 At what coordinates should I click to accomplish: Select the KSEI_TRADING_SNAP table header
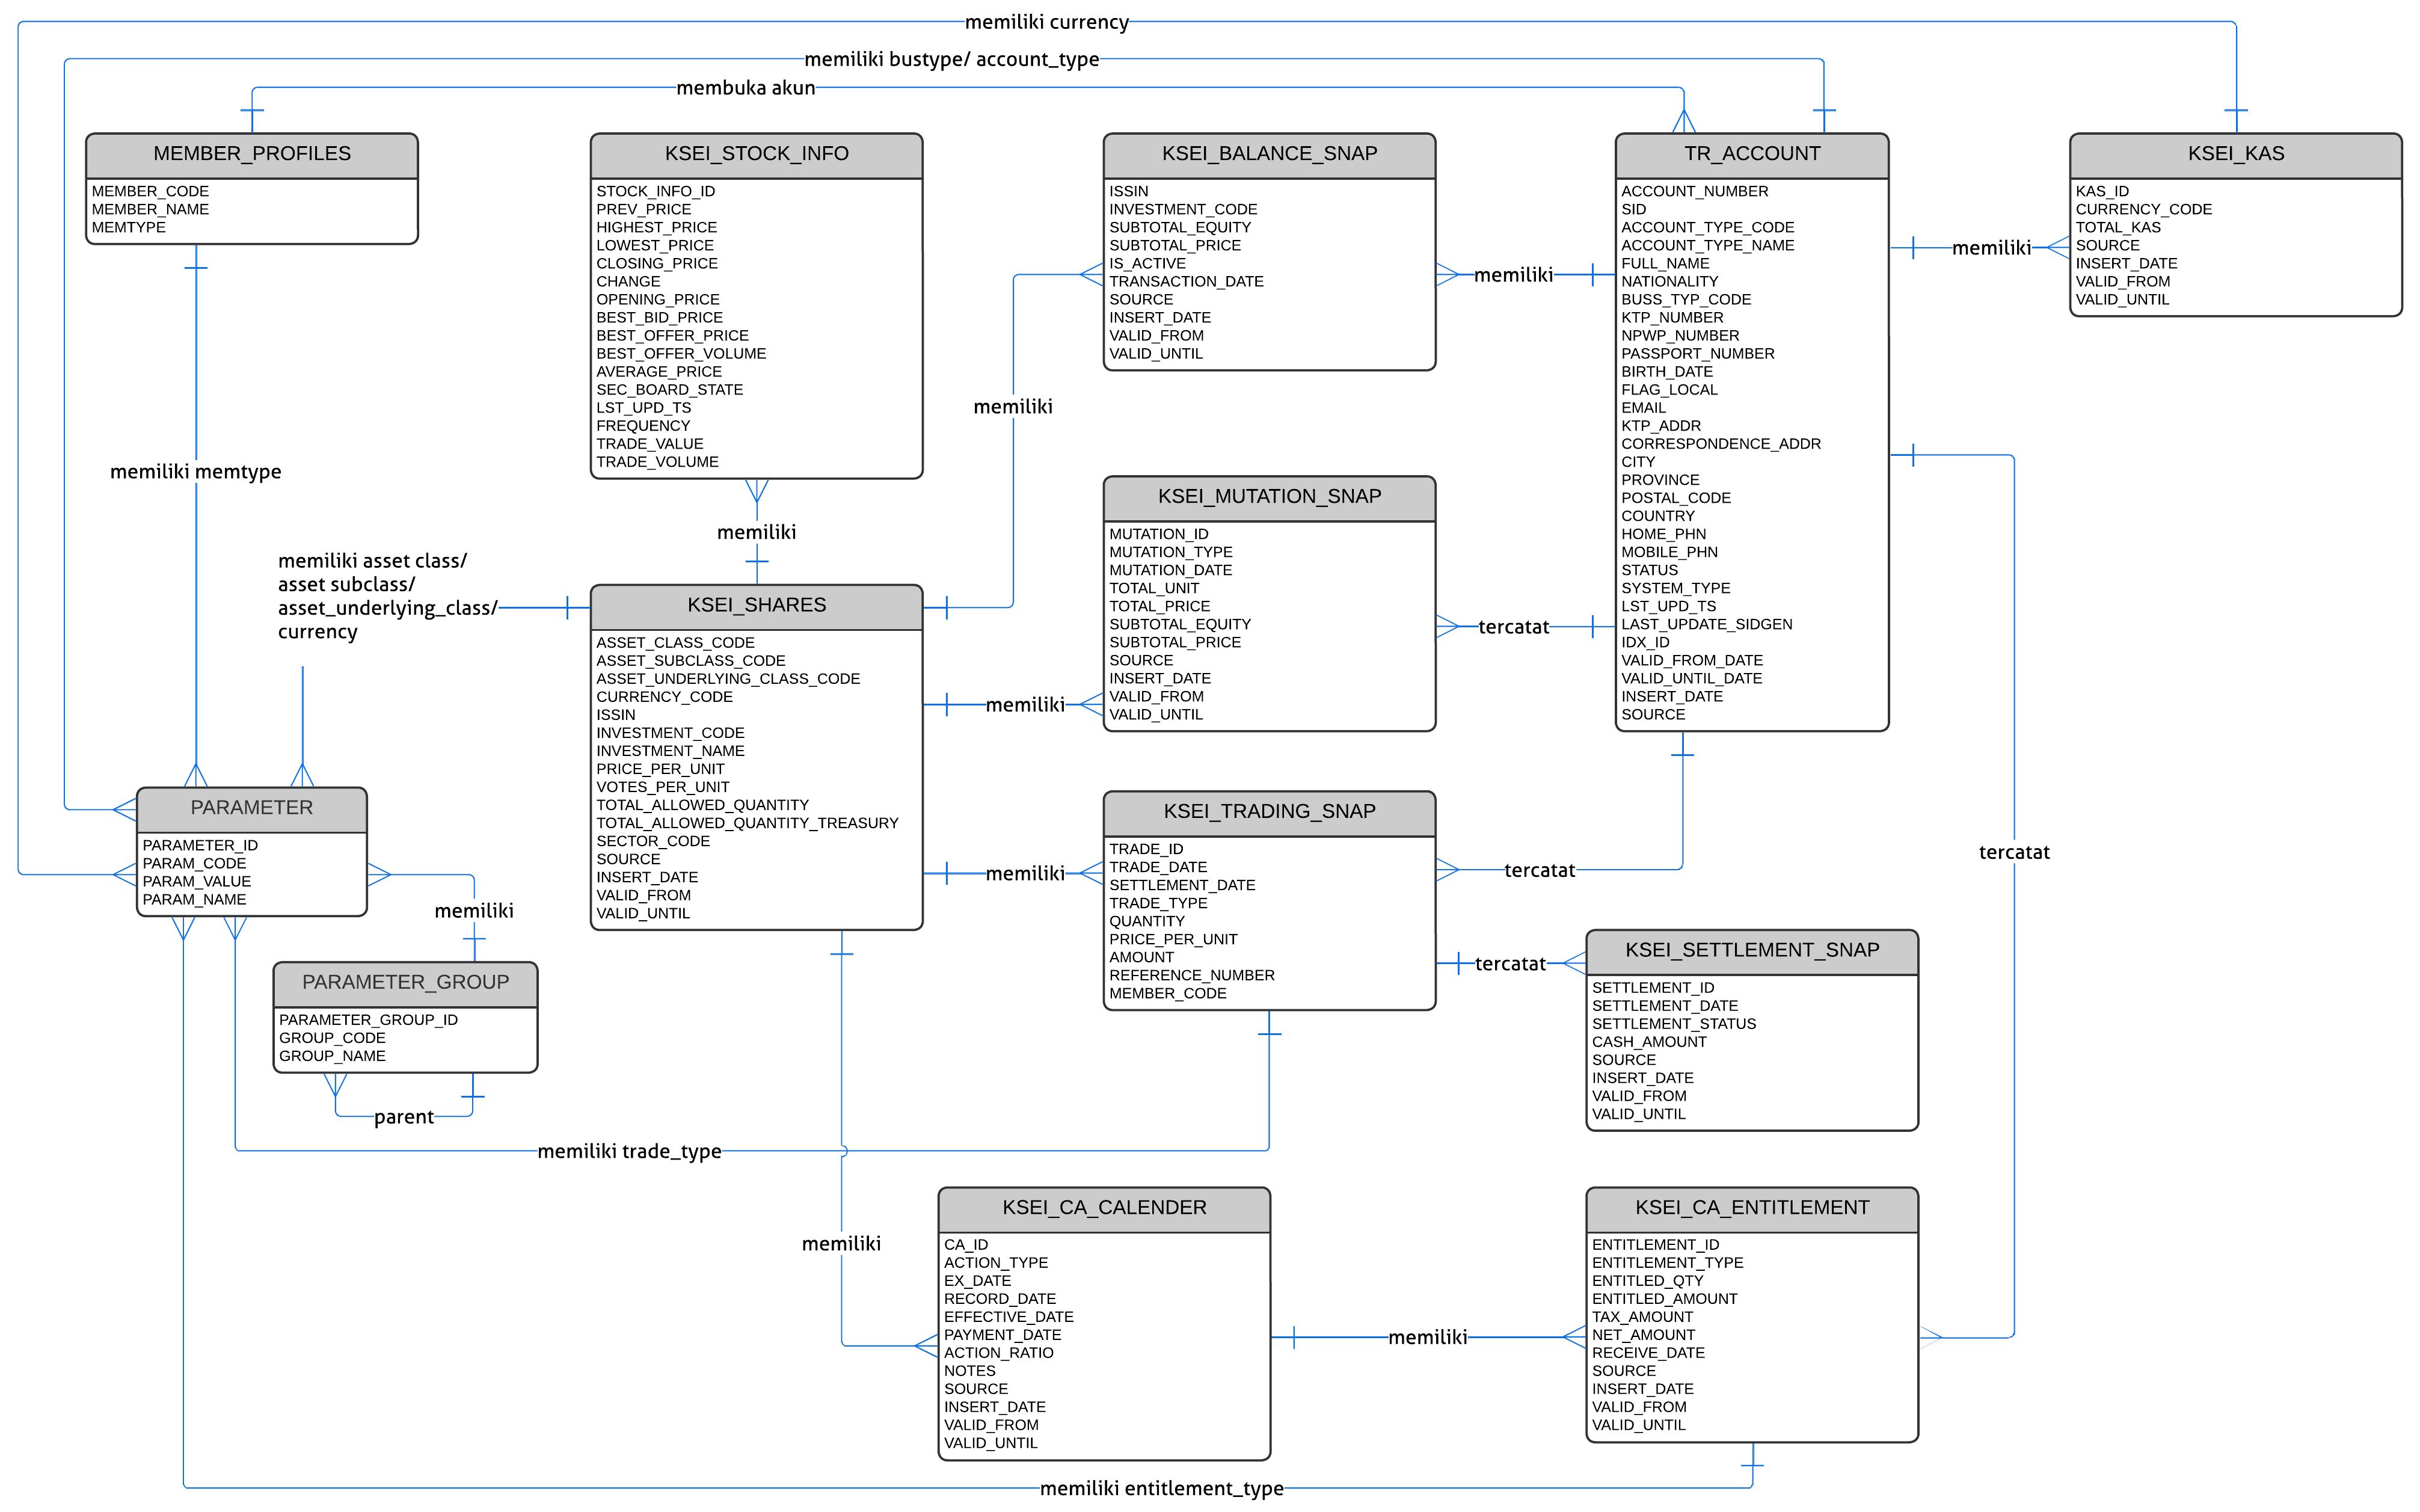pyautogui.click(x=1269, y=811)
